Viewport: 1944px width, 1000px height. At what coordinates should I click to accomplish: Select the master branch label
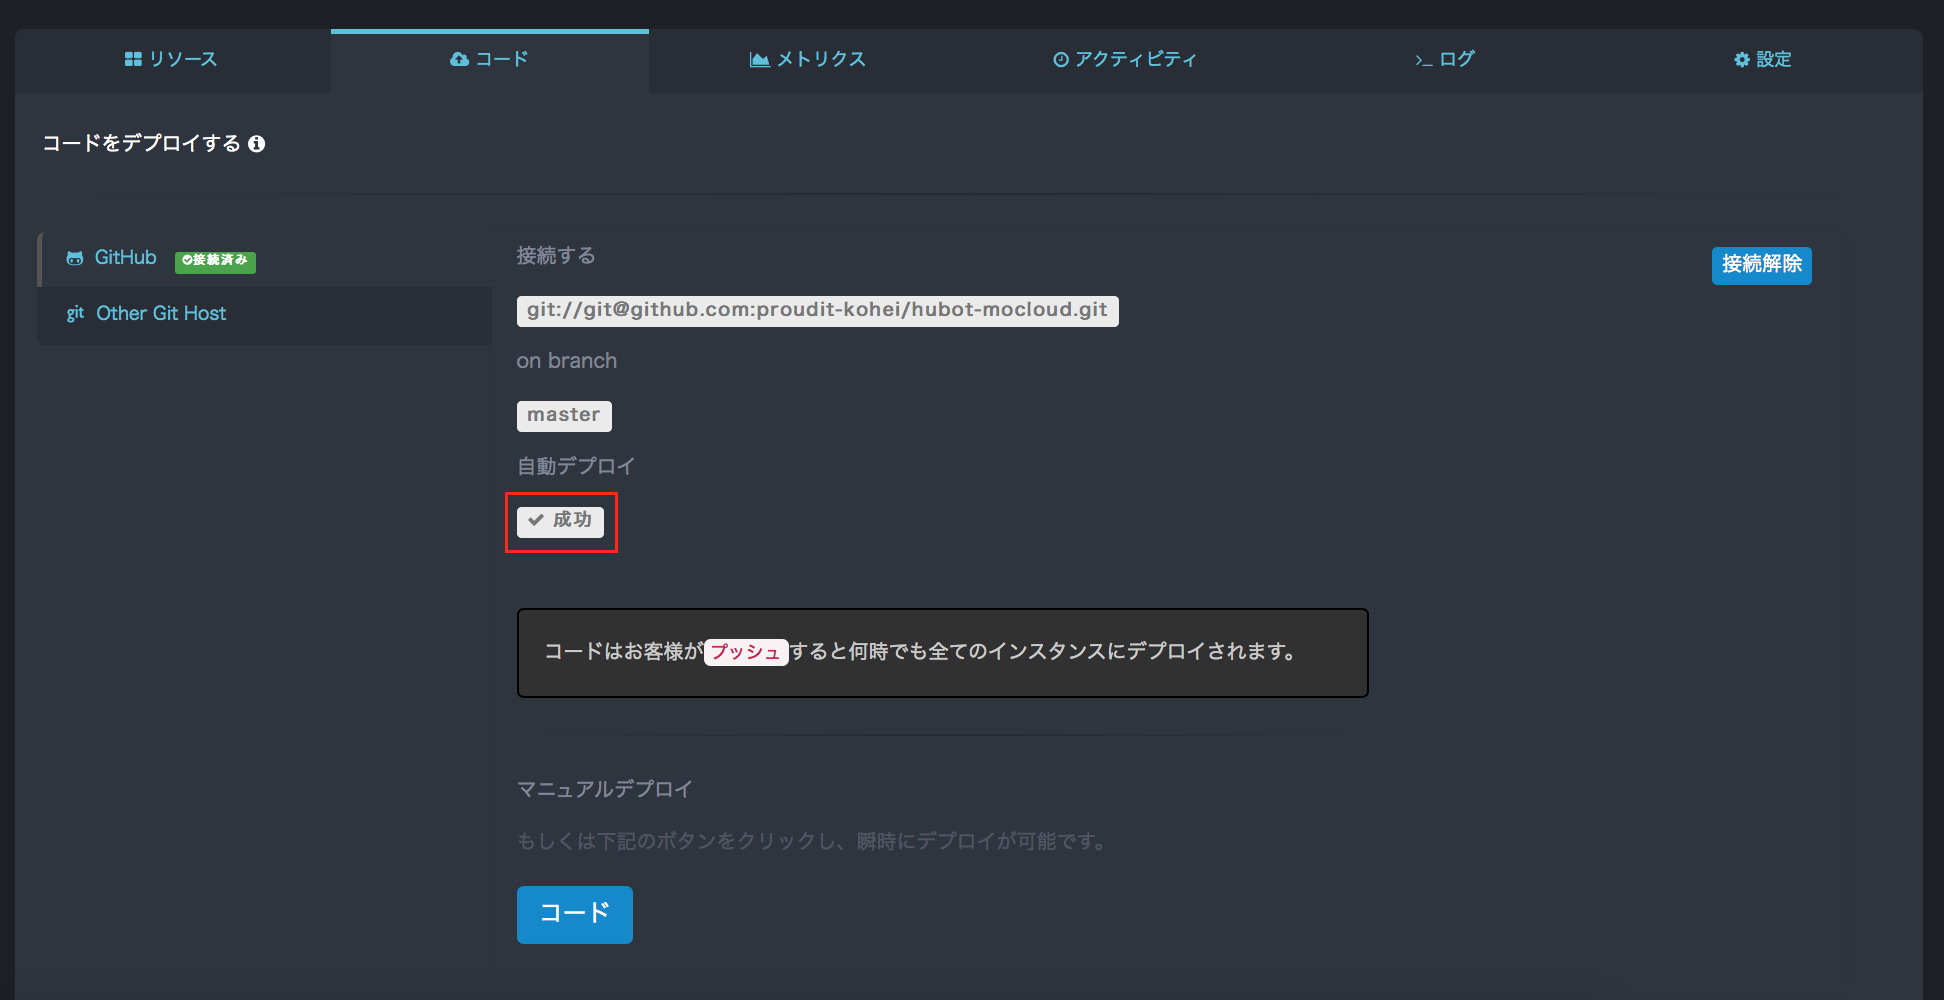[x=564, y=415]
